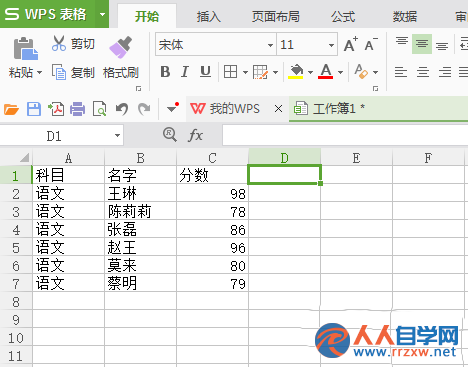Print with the printer icon

tap(77, 109)
